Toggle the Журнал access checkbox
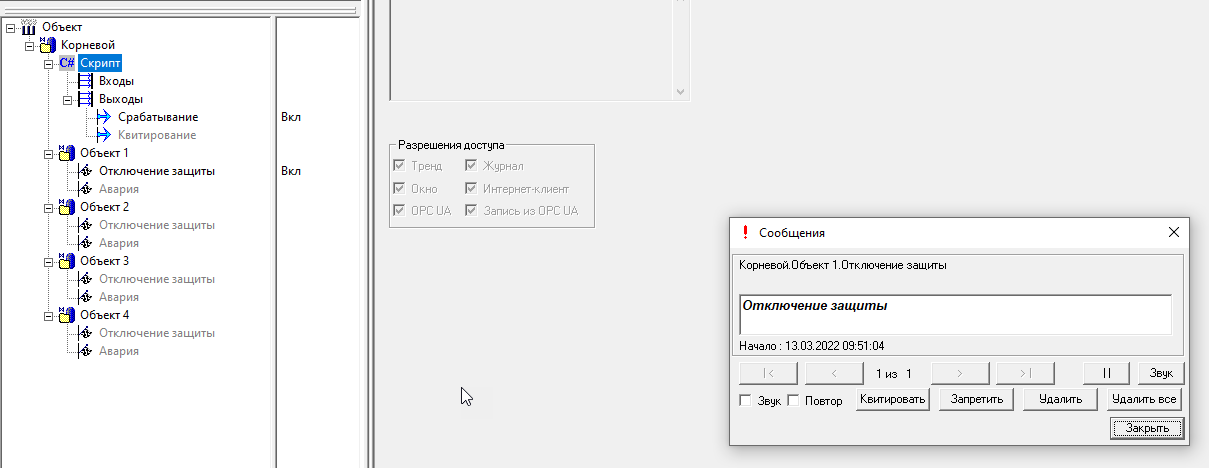The height and width of the screenshot is (468, 1209). (x=471, y=165)
